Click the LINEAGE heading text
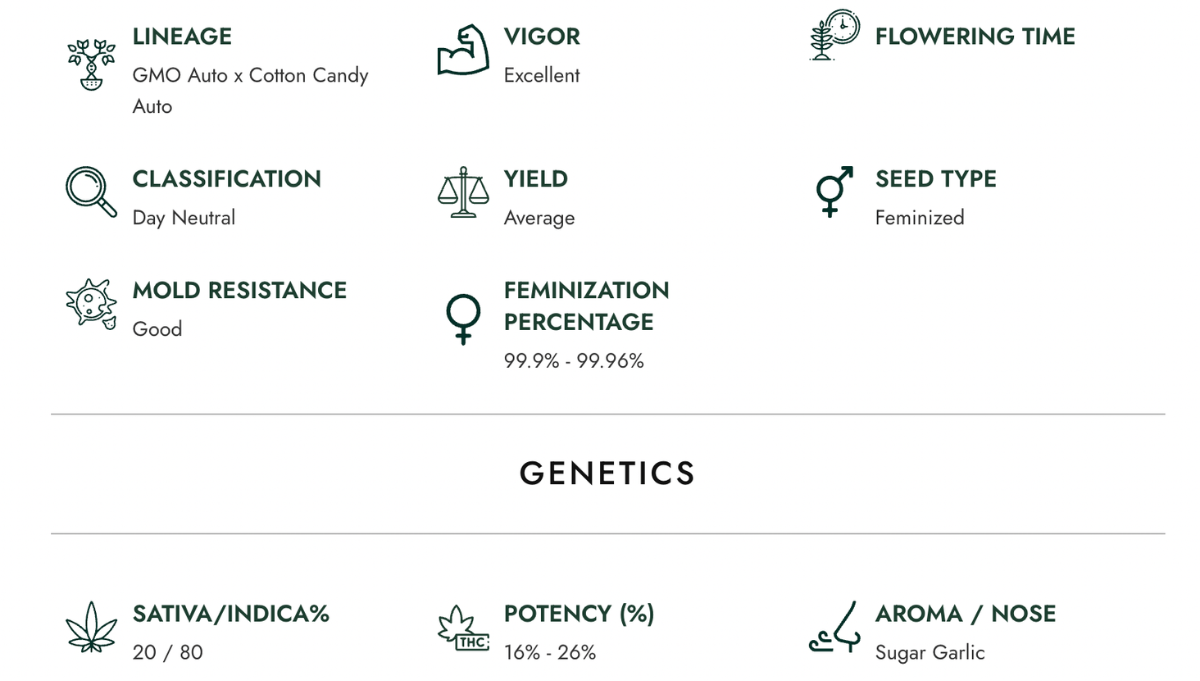 tap(182, 37)
